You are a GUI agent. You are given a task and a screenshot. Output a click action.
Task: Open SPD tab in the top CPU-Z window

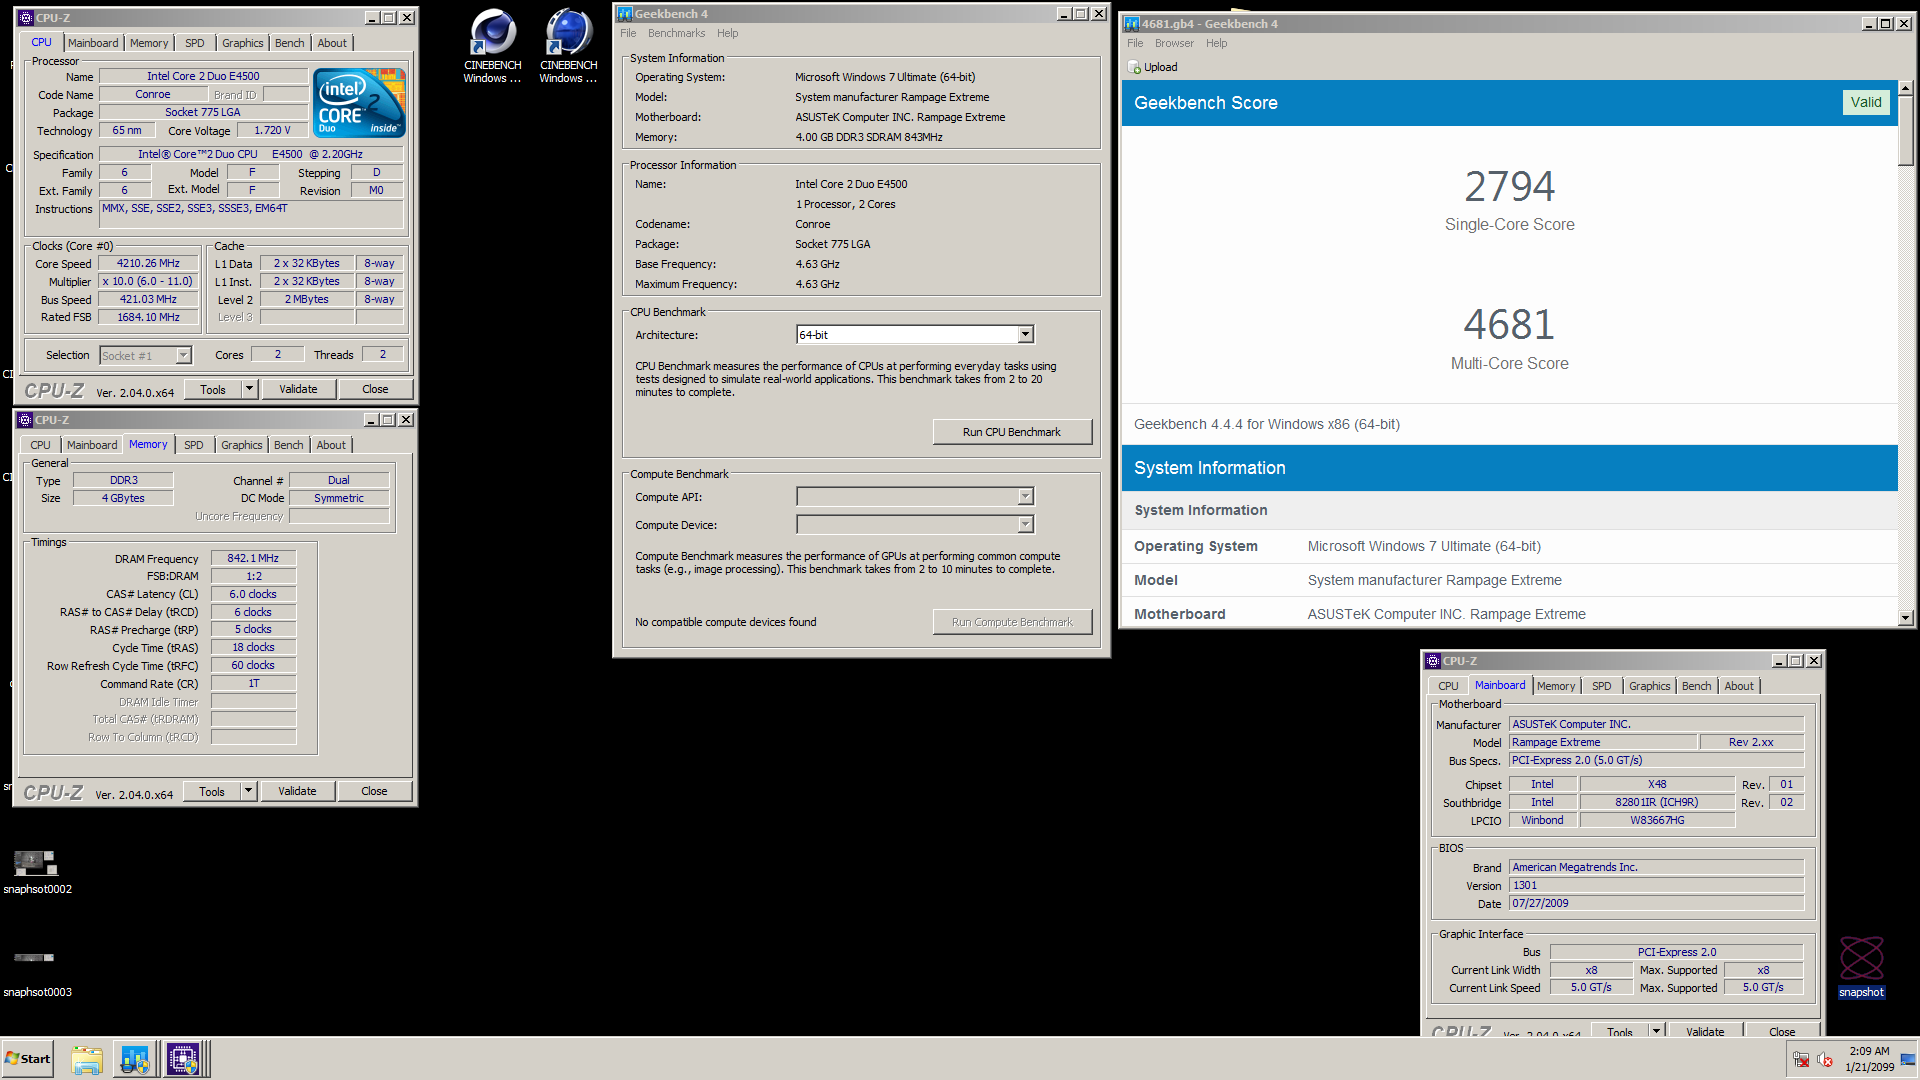[x=195, y=43]
